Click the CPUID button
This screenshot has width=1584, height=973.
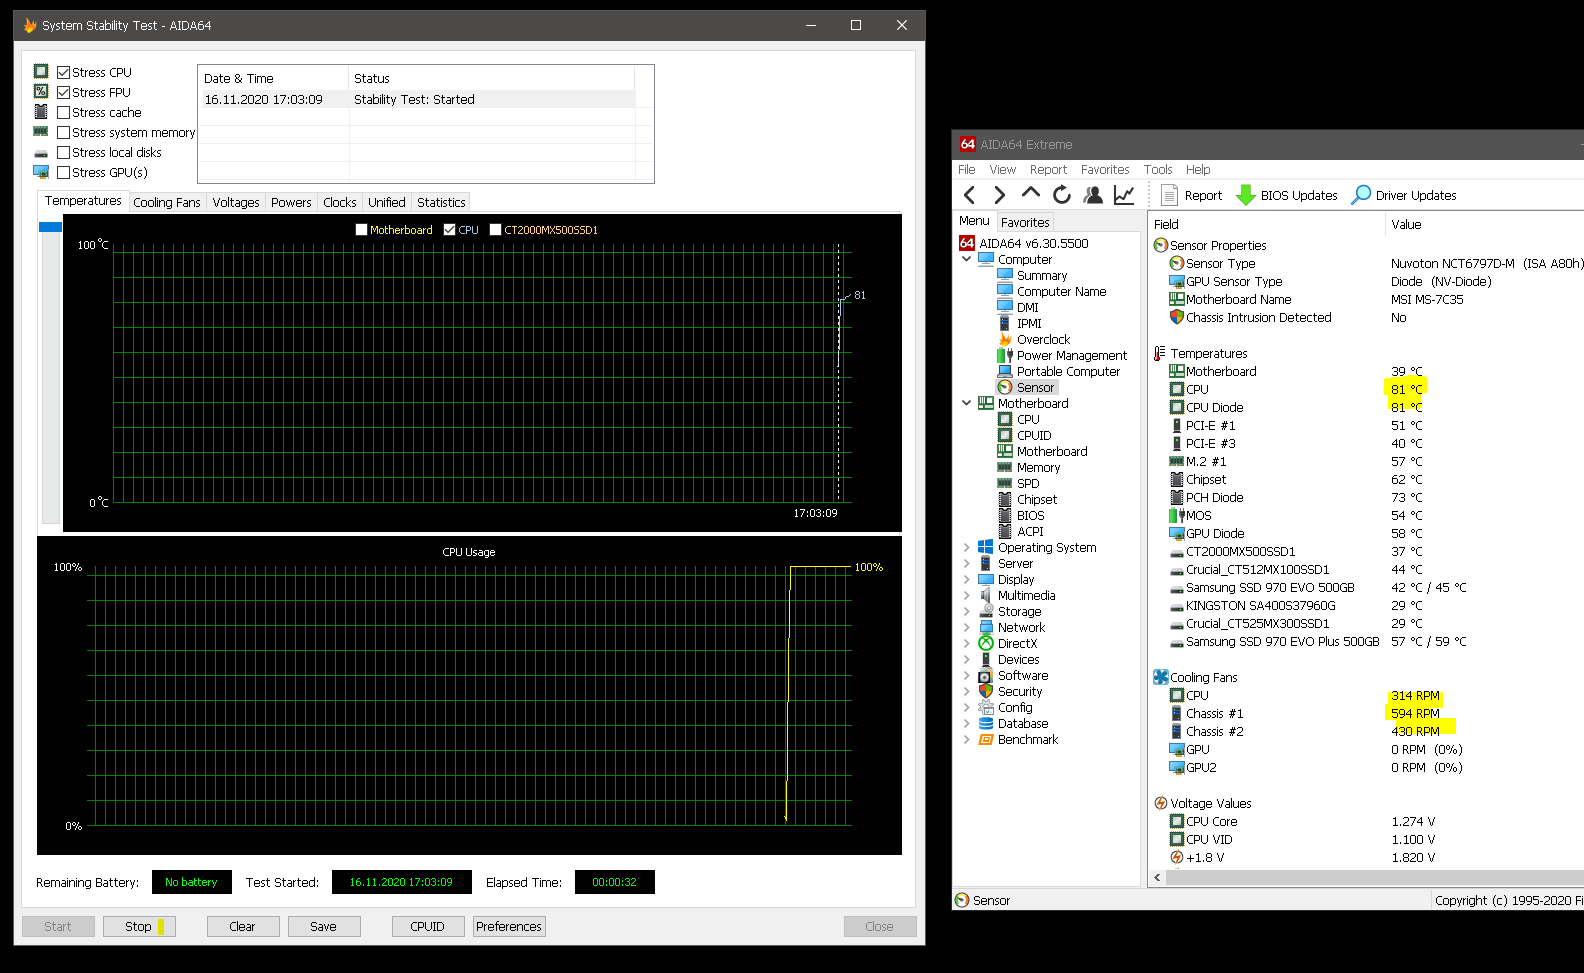(x=428, y=927)
